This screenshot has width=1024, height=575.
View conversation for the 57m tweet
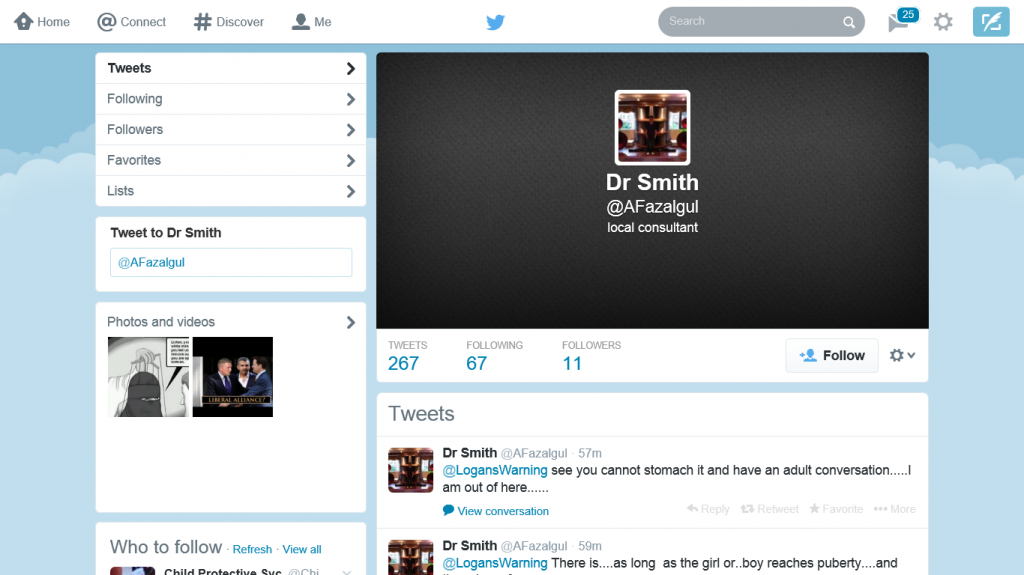(x=503, y=511)
